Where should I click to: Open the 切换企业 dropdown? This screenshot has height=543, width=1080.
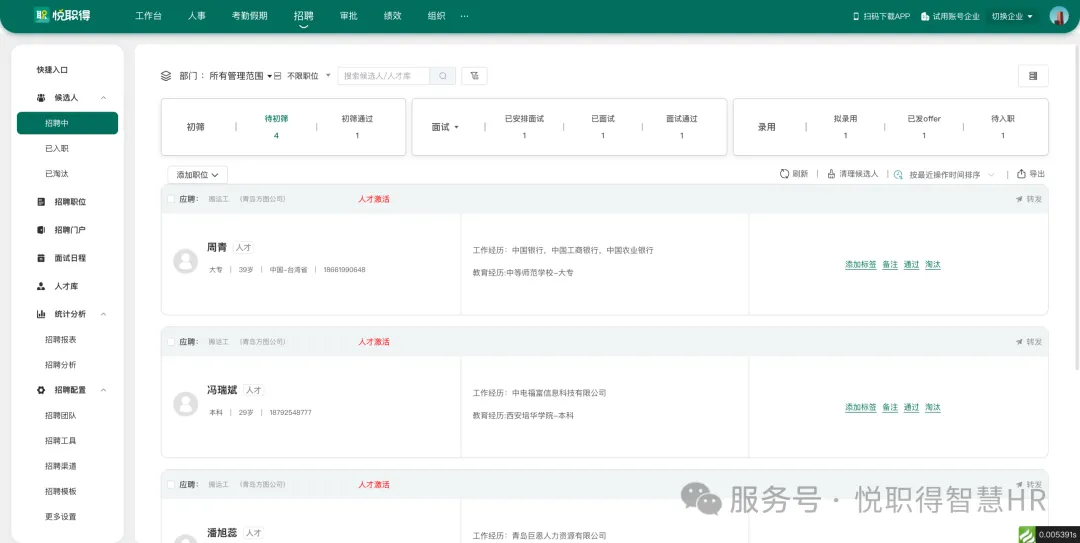point(1012,16)
